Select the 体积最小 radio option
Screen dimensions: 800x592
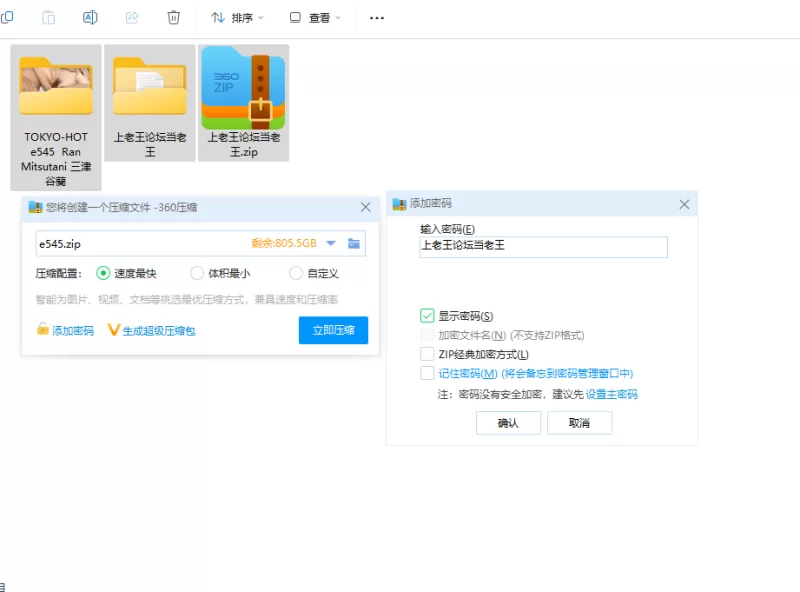tap(197, 274)
